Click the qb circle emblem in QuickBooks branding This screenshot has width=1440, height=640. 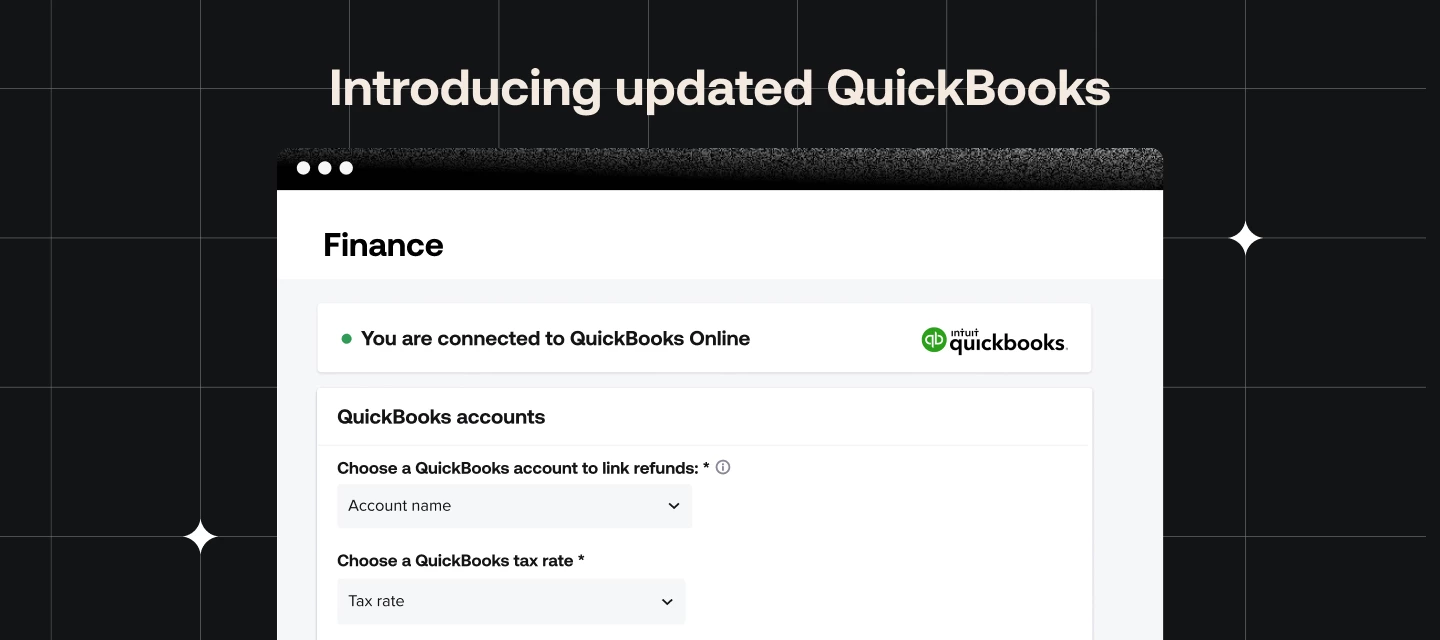tap(934, 340)
